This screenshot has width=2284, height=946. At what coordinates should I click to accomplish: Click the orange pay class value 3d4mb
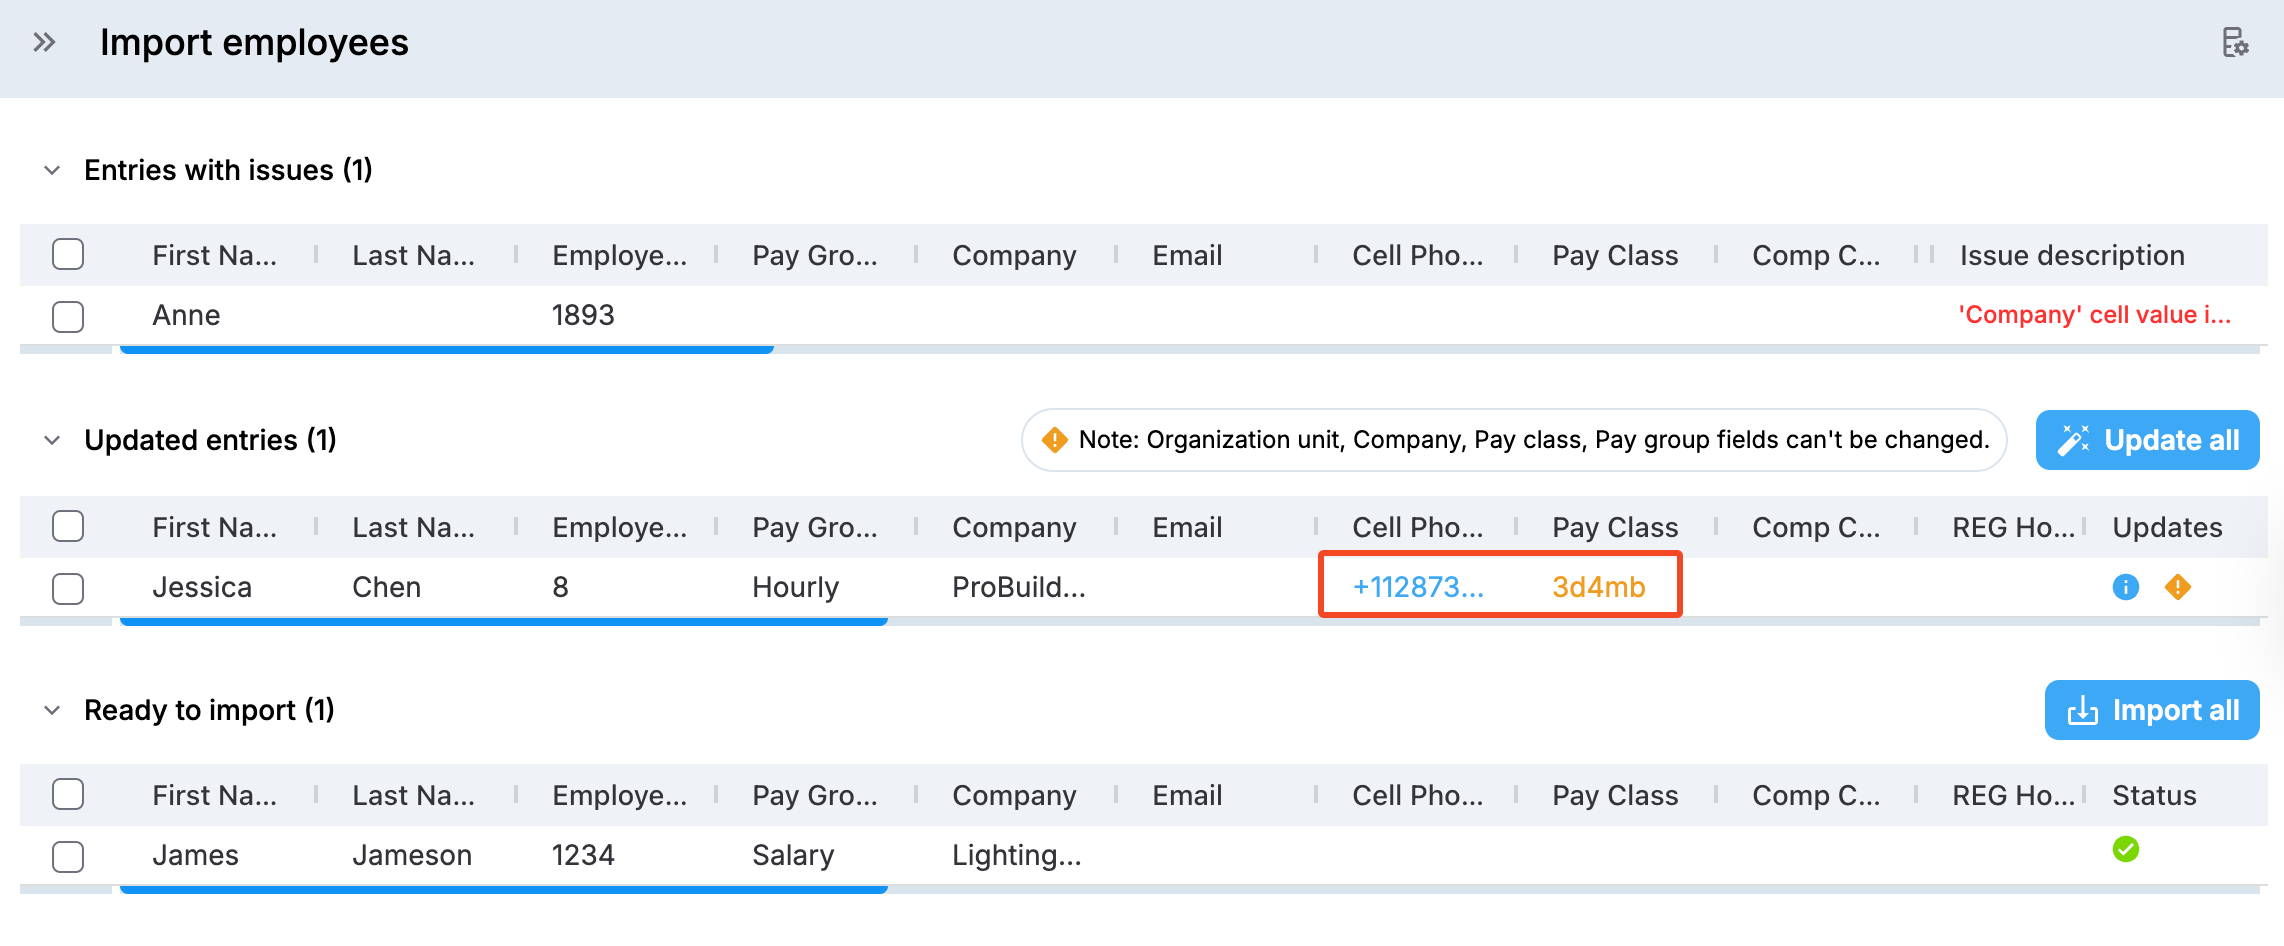(x=1598, y=587)
